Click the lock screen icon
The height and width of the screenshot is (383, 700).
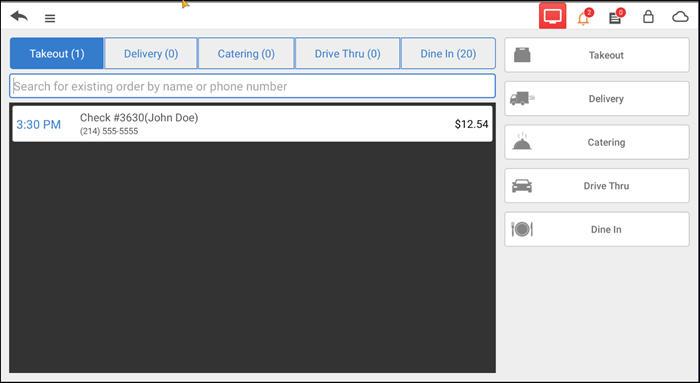tap(648, 17)
